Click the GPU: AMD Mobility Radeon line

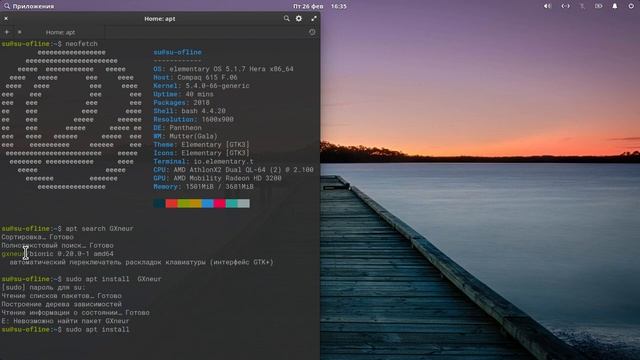click(217, 178)
